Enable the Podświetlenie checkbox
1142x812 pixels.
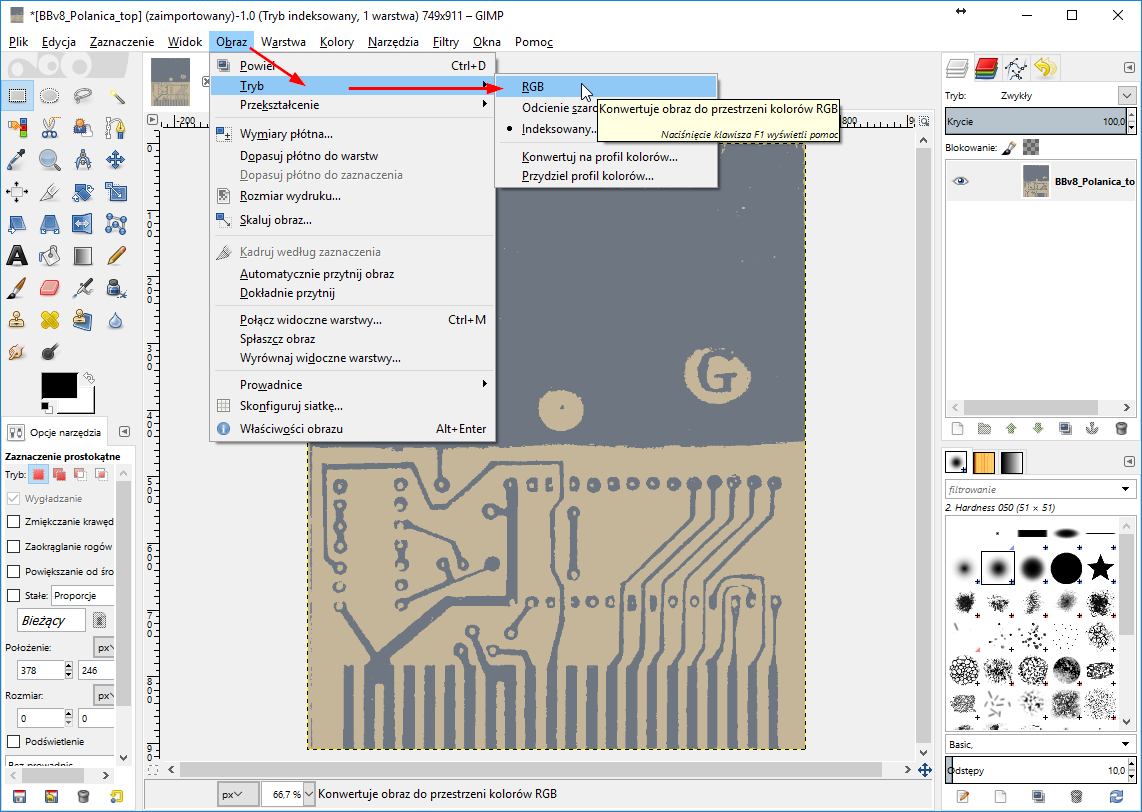(13, 741)
